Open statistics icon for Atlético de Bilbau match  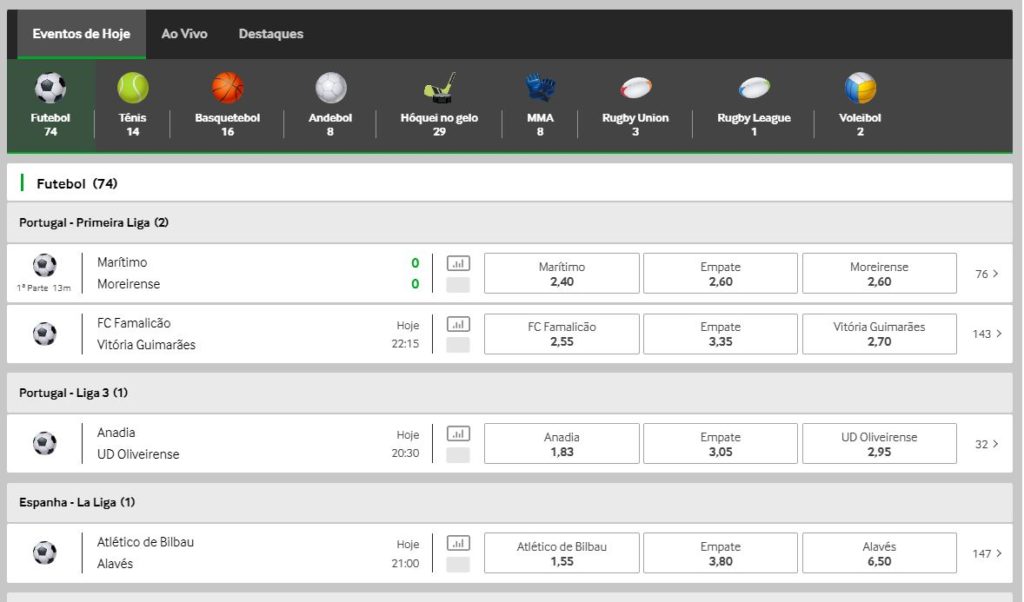coord(458,543)
